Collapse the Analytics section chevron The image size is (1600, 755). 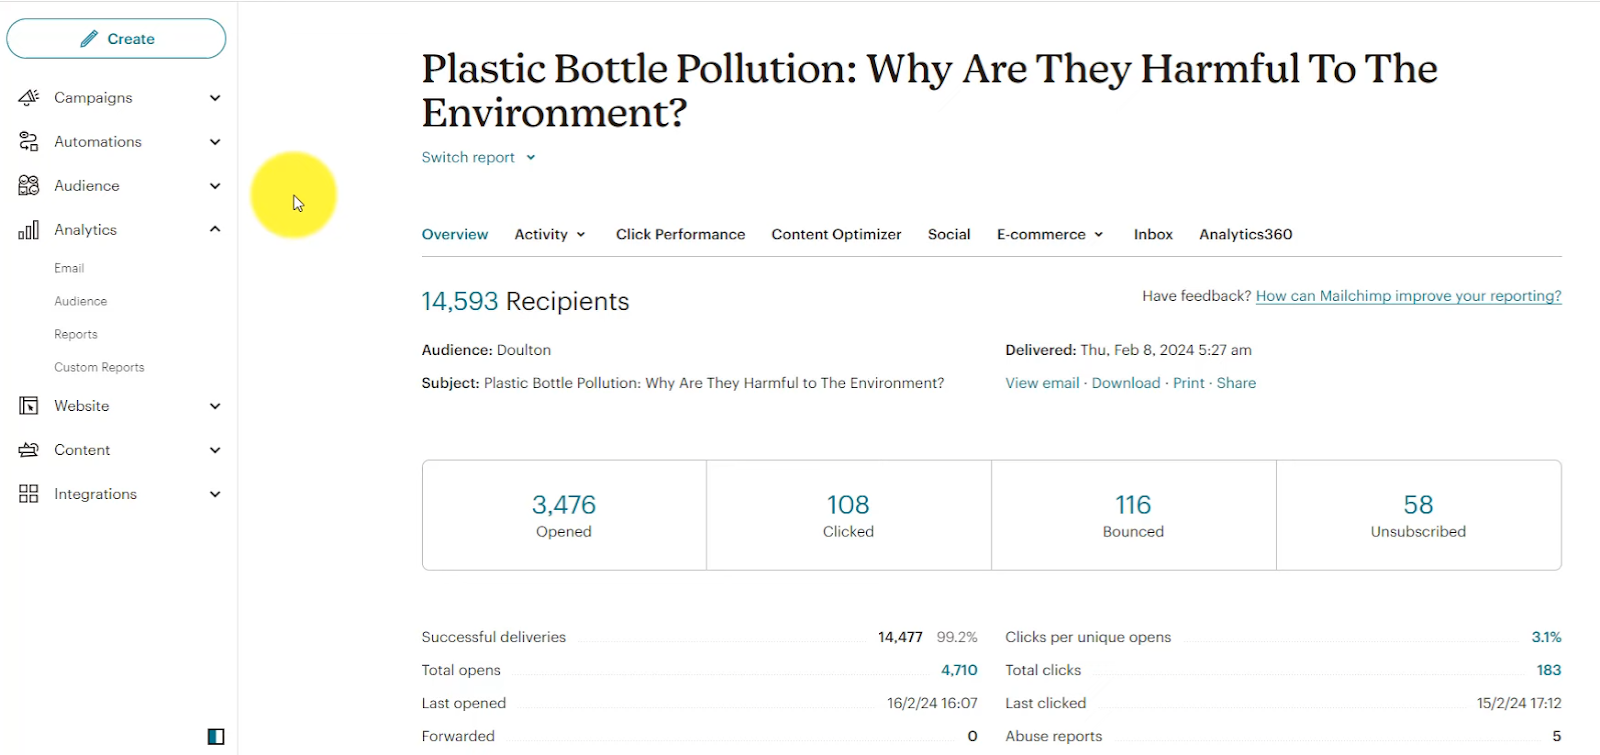pyautogui.click(x=215, y=230)
